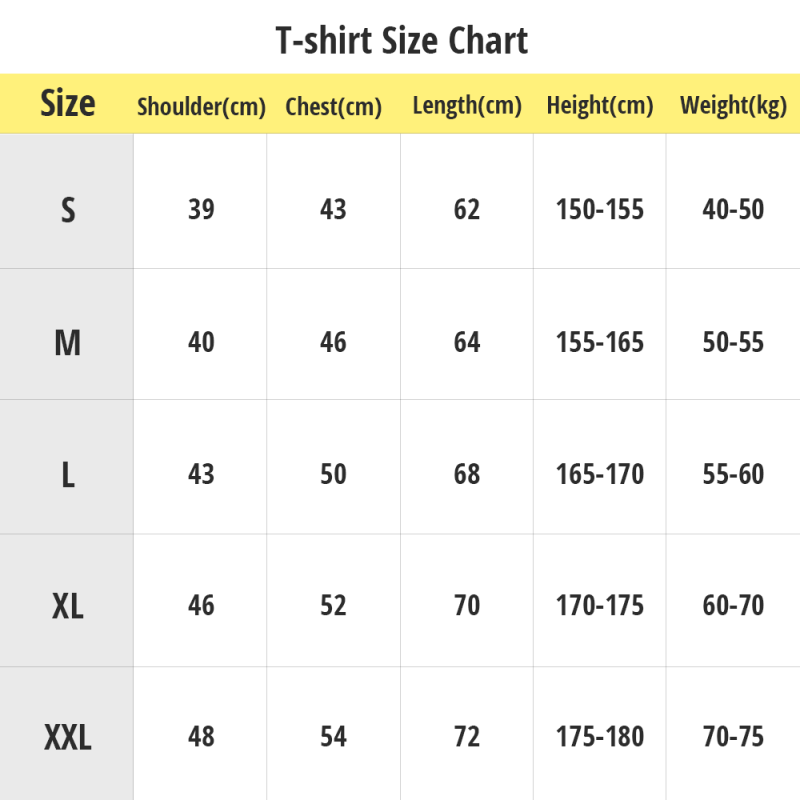Select the Shoulder(cm) column header
800x800 pixels.
click(201, 106)
